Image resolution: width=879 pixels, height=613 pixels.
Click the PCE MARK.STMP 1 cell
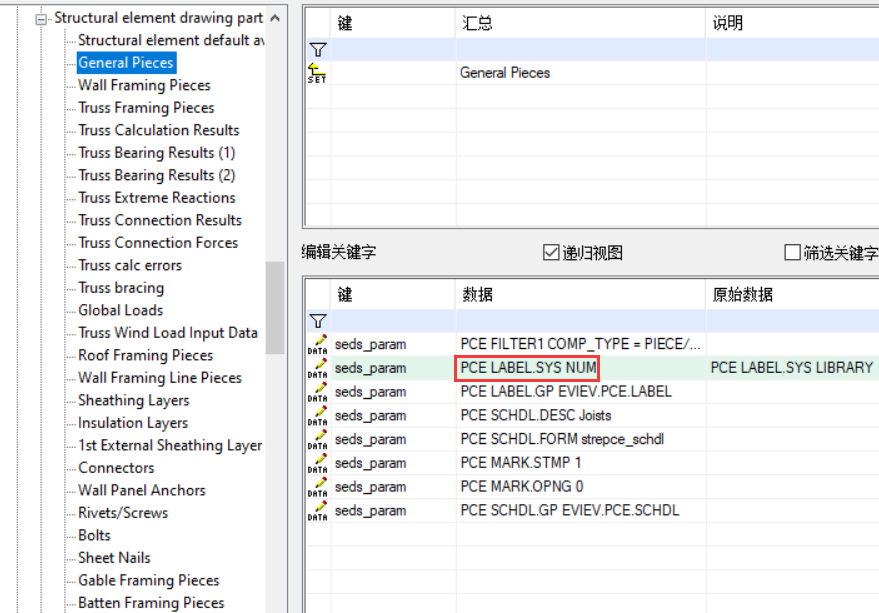580,463
